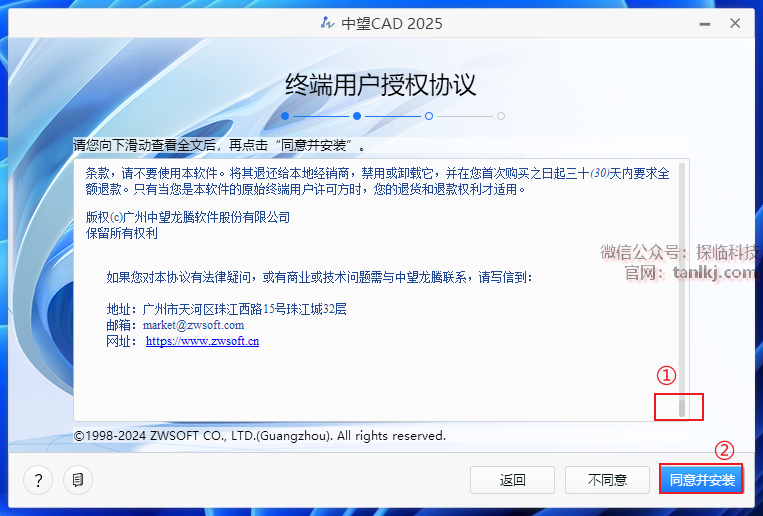Go back with the 返回 button

coord(512,479)
